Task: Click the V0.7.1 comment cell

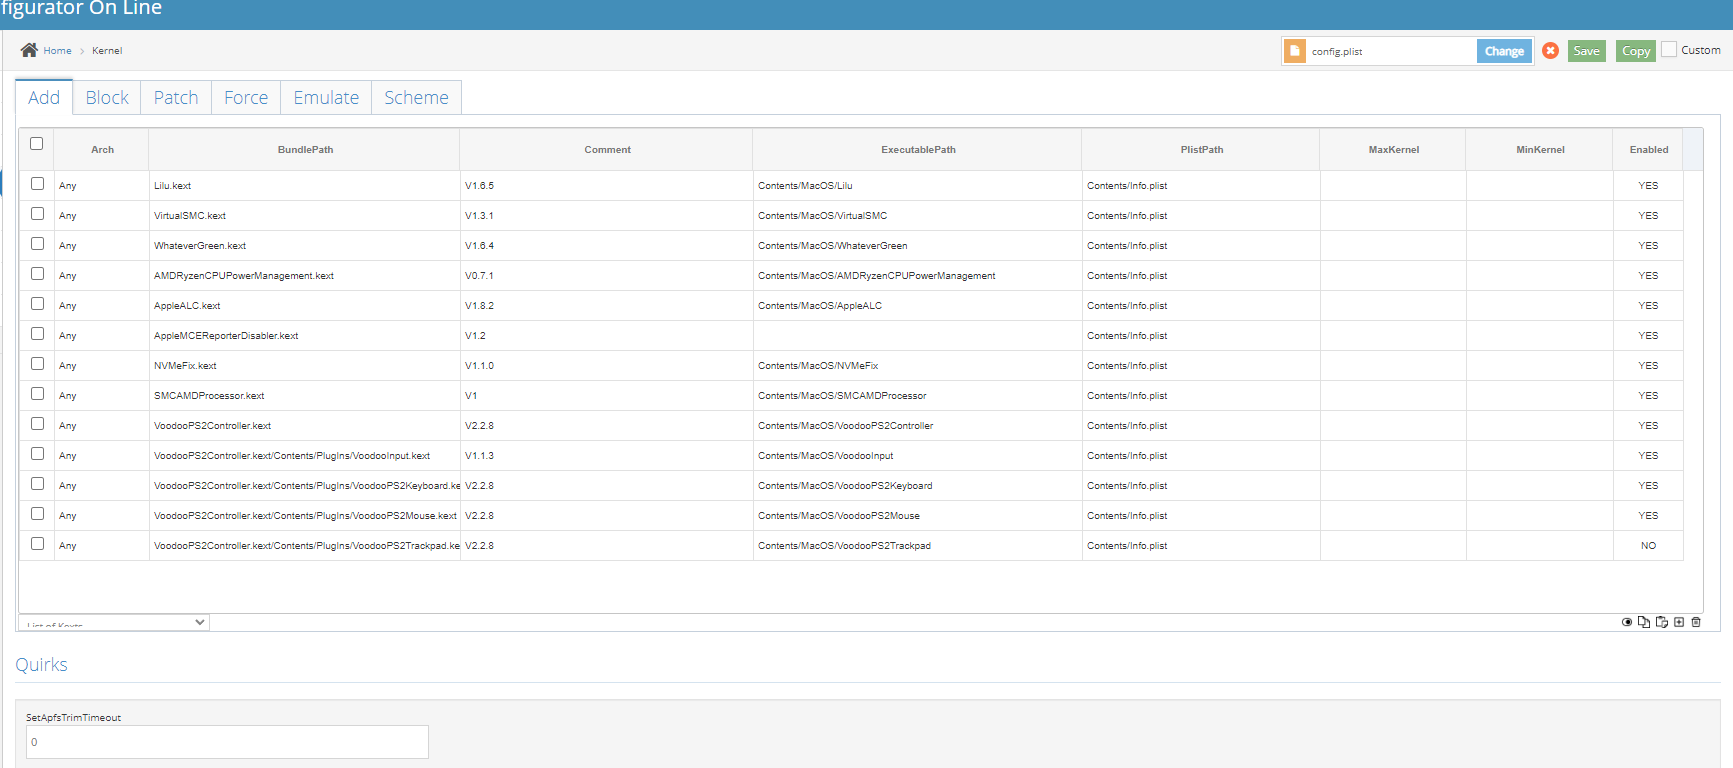Action: [x=607, y=276]
